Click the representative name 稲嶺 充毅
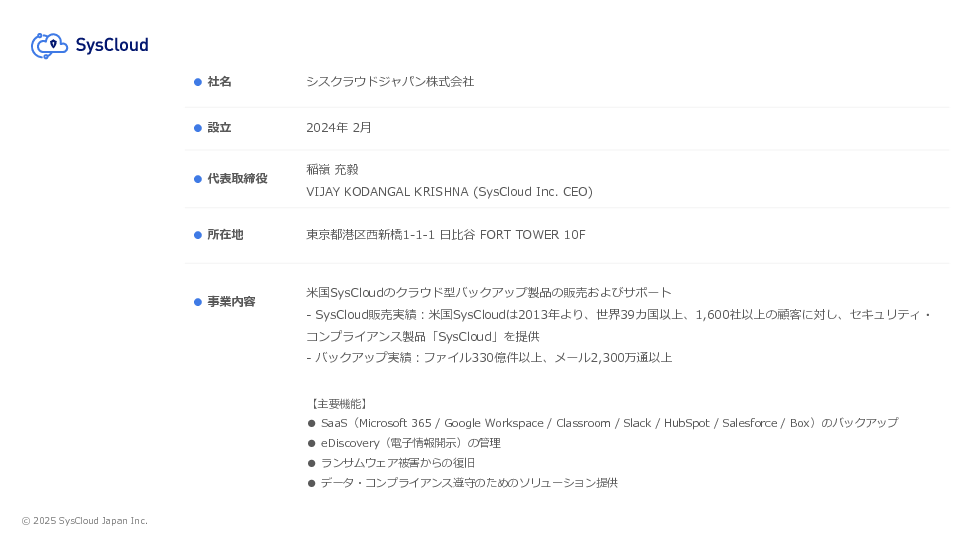960x540 pixels. [x=332, y=170]
